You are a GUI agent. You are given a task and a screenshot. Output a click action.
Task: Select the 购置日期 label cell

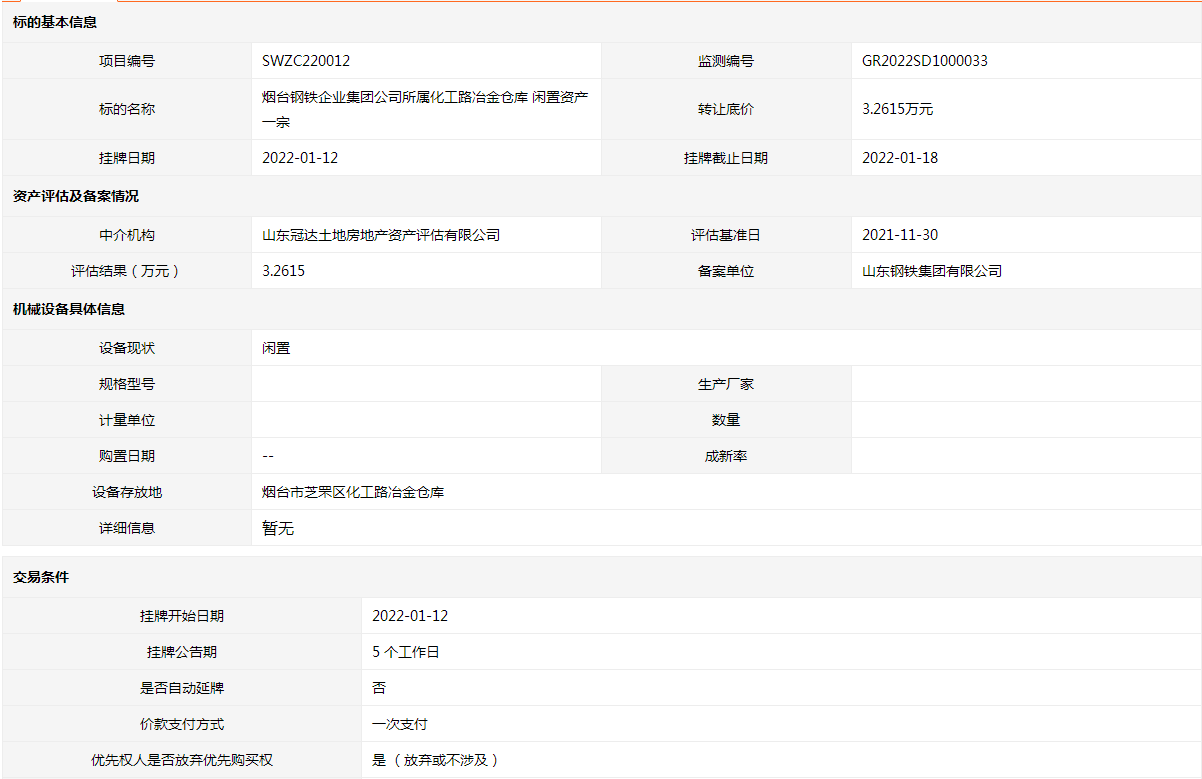pos(127,456)
